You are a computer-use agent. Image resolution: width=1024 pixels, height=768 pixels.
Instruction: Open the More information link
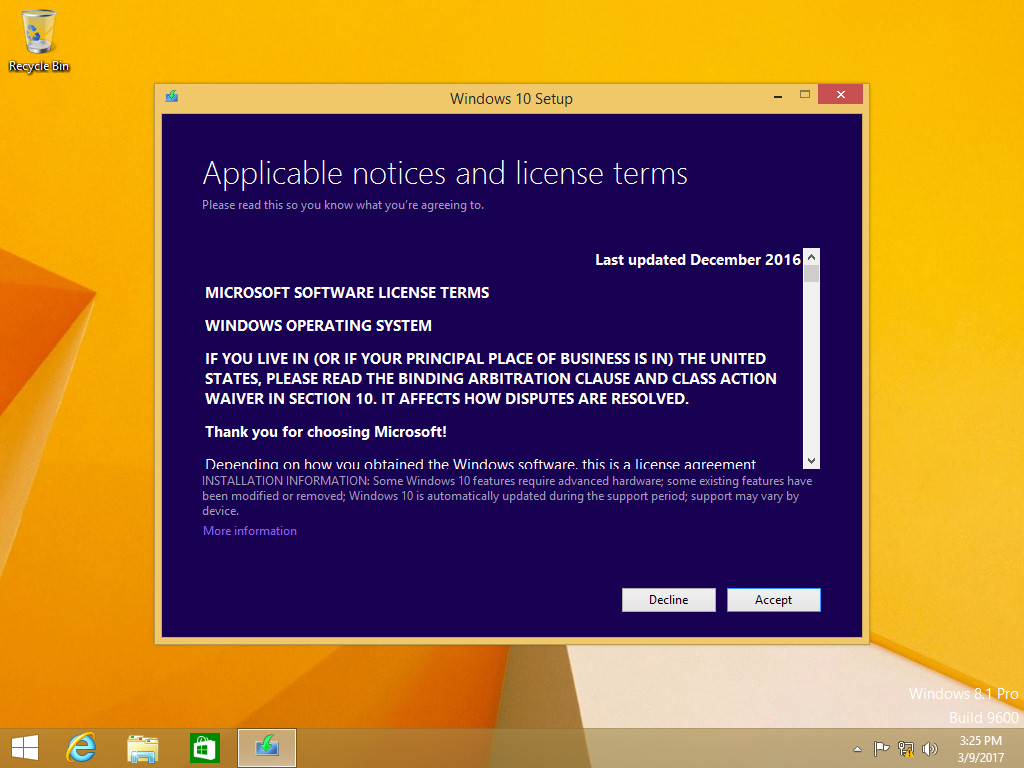(x=249, y=531)
